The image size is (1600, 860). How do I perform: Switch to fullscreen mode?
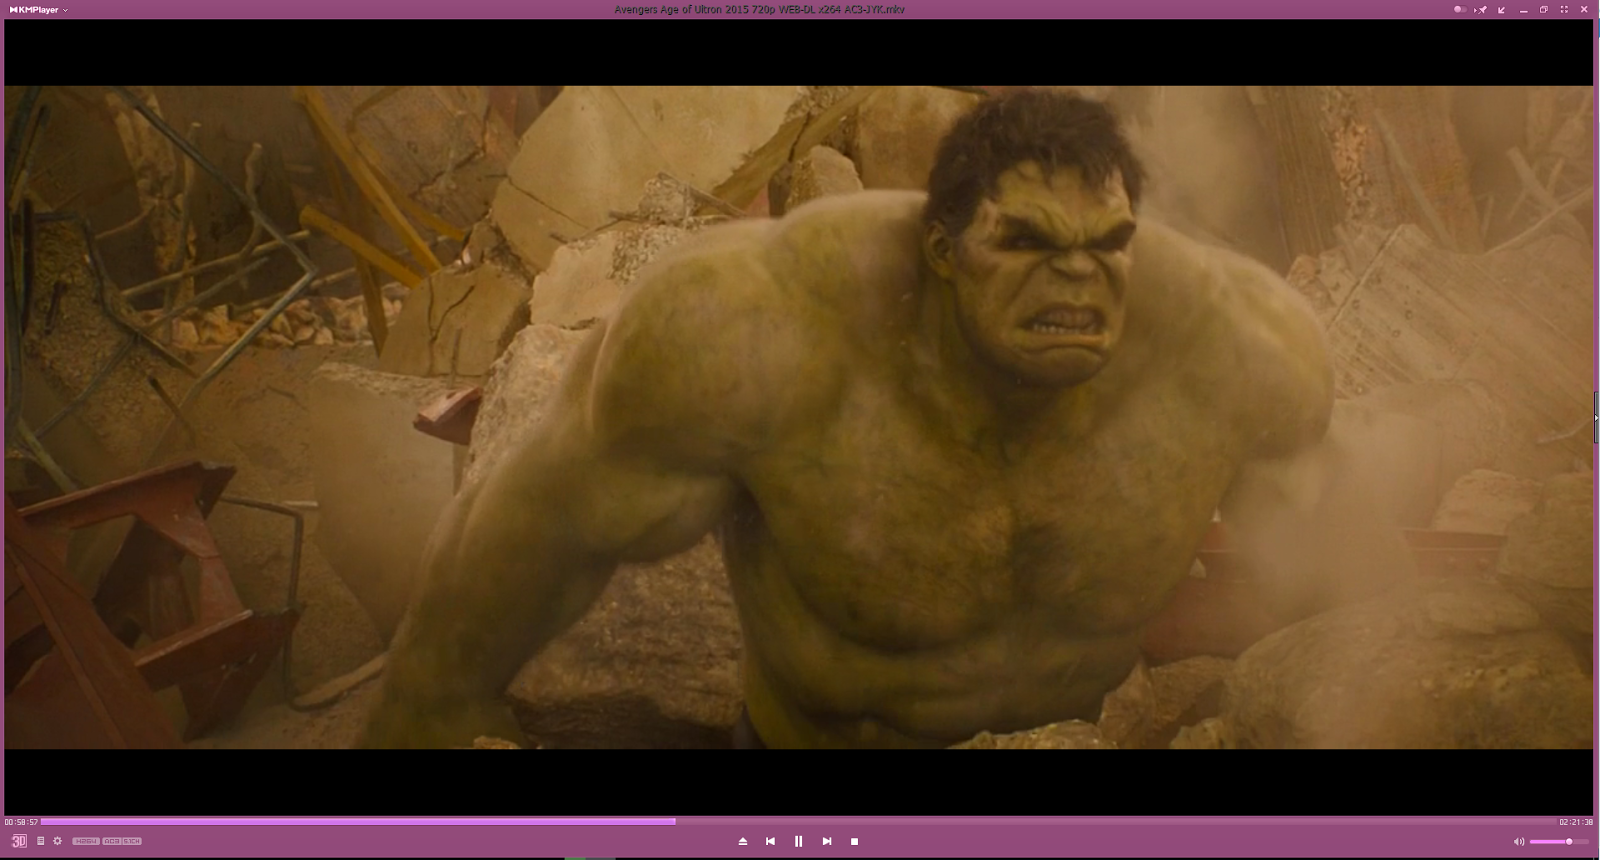point(1564,10)
